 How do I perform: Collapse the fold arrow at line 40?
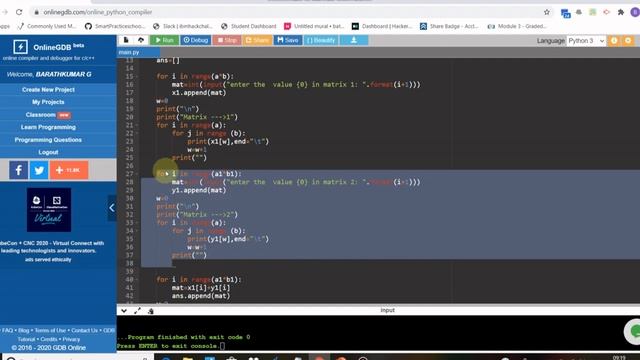coord(137,280)
